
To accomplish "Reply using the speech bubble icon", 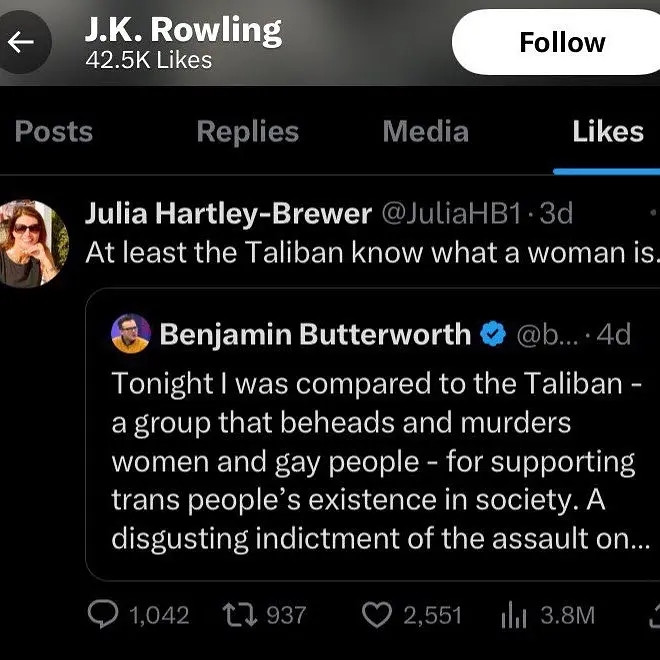I will click(102, 614).
